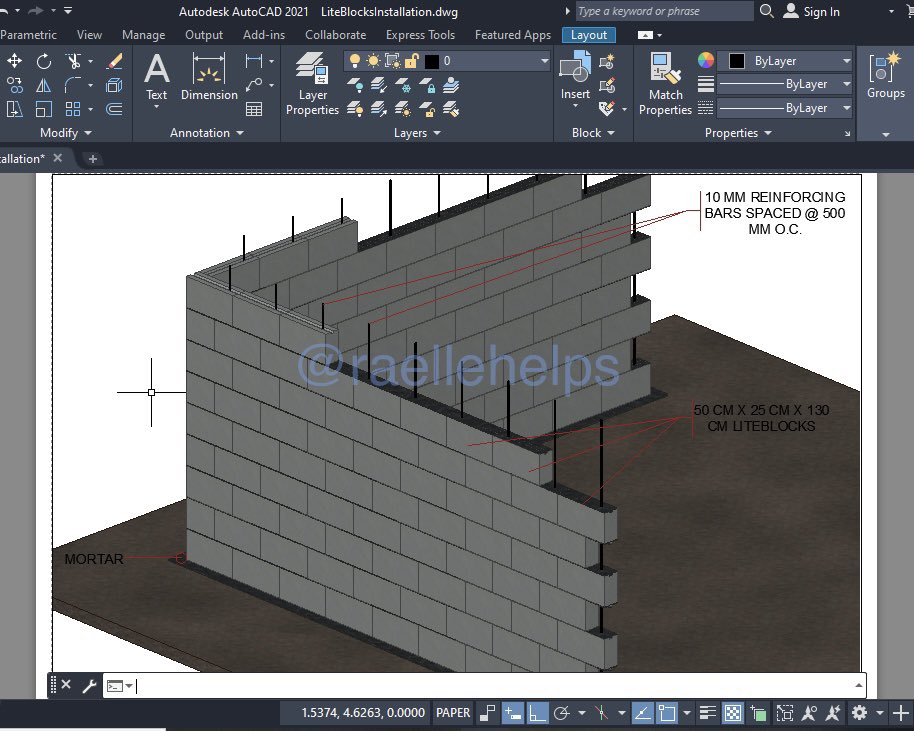
Task: Select the Offset tool
Action: (x=114, y=109)
